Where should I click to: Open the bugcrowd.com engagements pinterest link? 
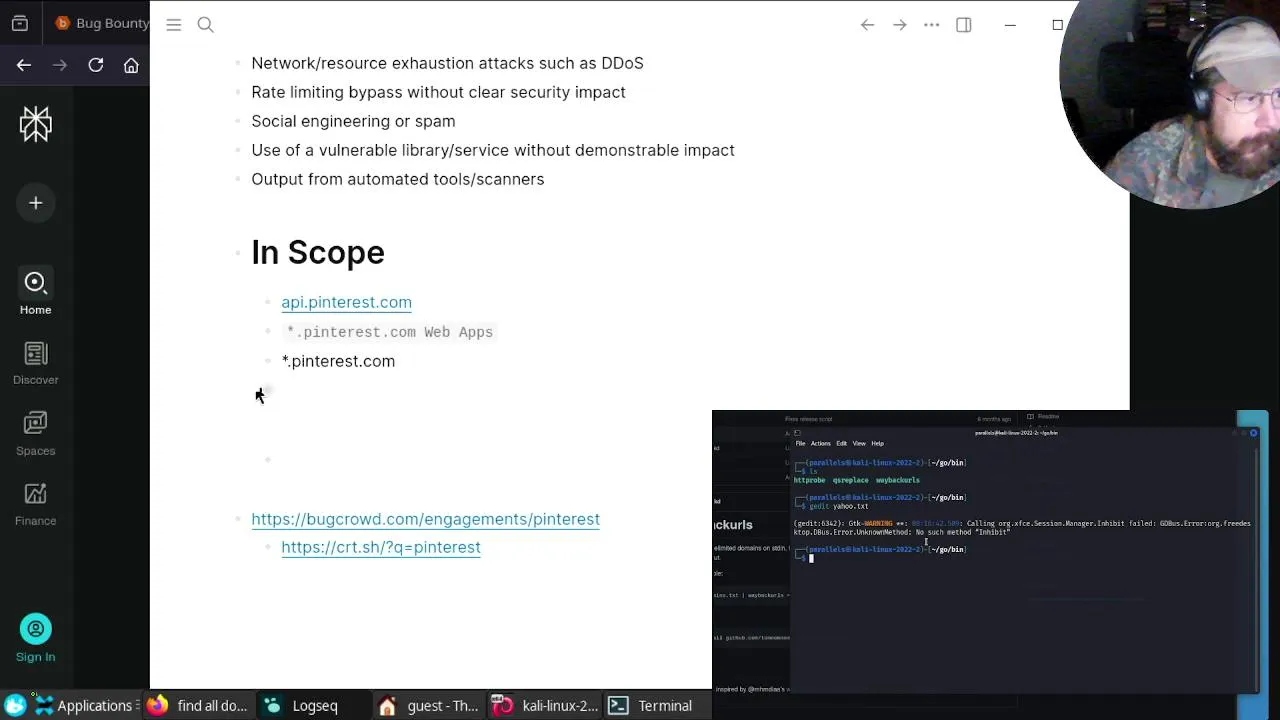pos(425,519)
